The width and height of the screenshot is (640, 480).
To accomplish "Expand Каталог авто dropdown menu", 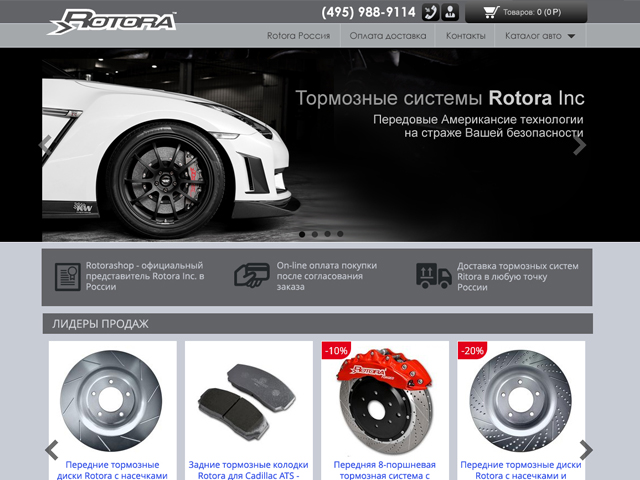I will pos(540,36).
